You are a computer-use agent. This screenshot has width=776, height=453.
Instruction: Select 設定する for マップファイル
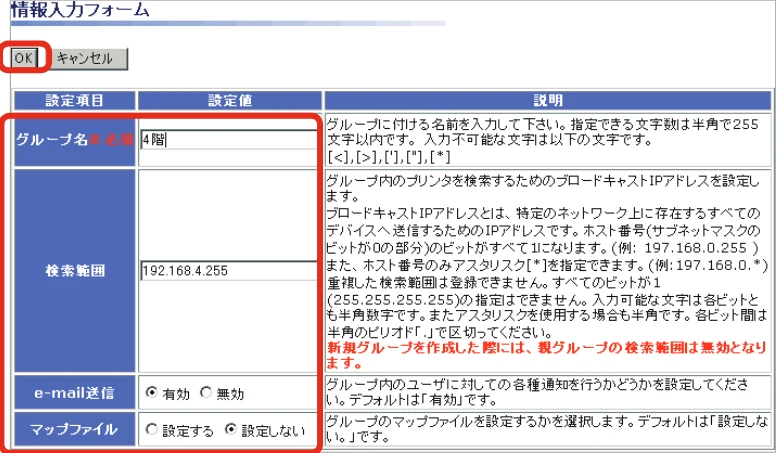point(151,429)
